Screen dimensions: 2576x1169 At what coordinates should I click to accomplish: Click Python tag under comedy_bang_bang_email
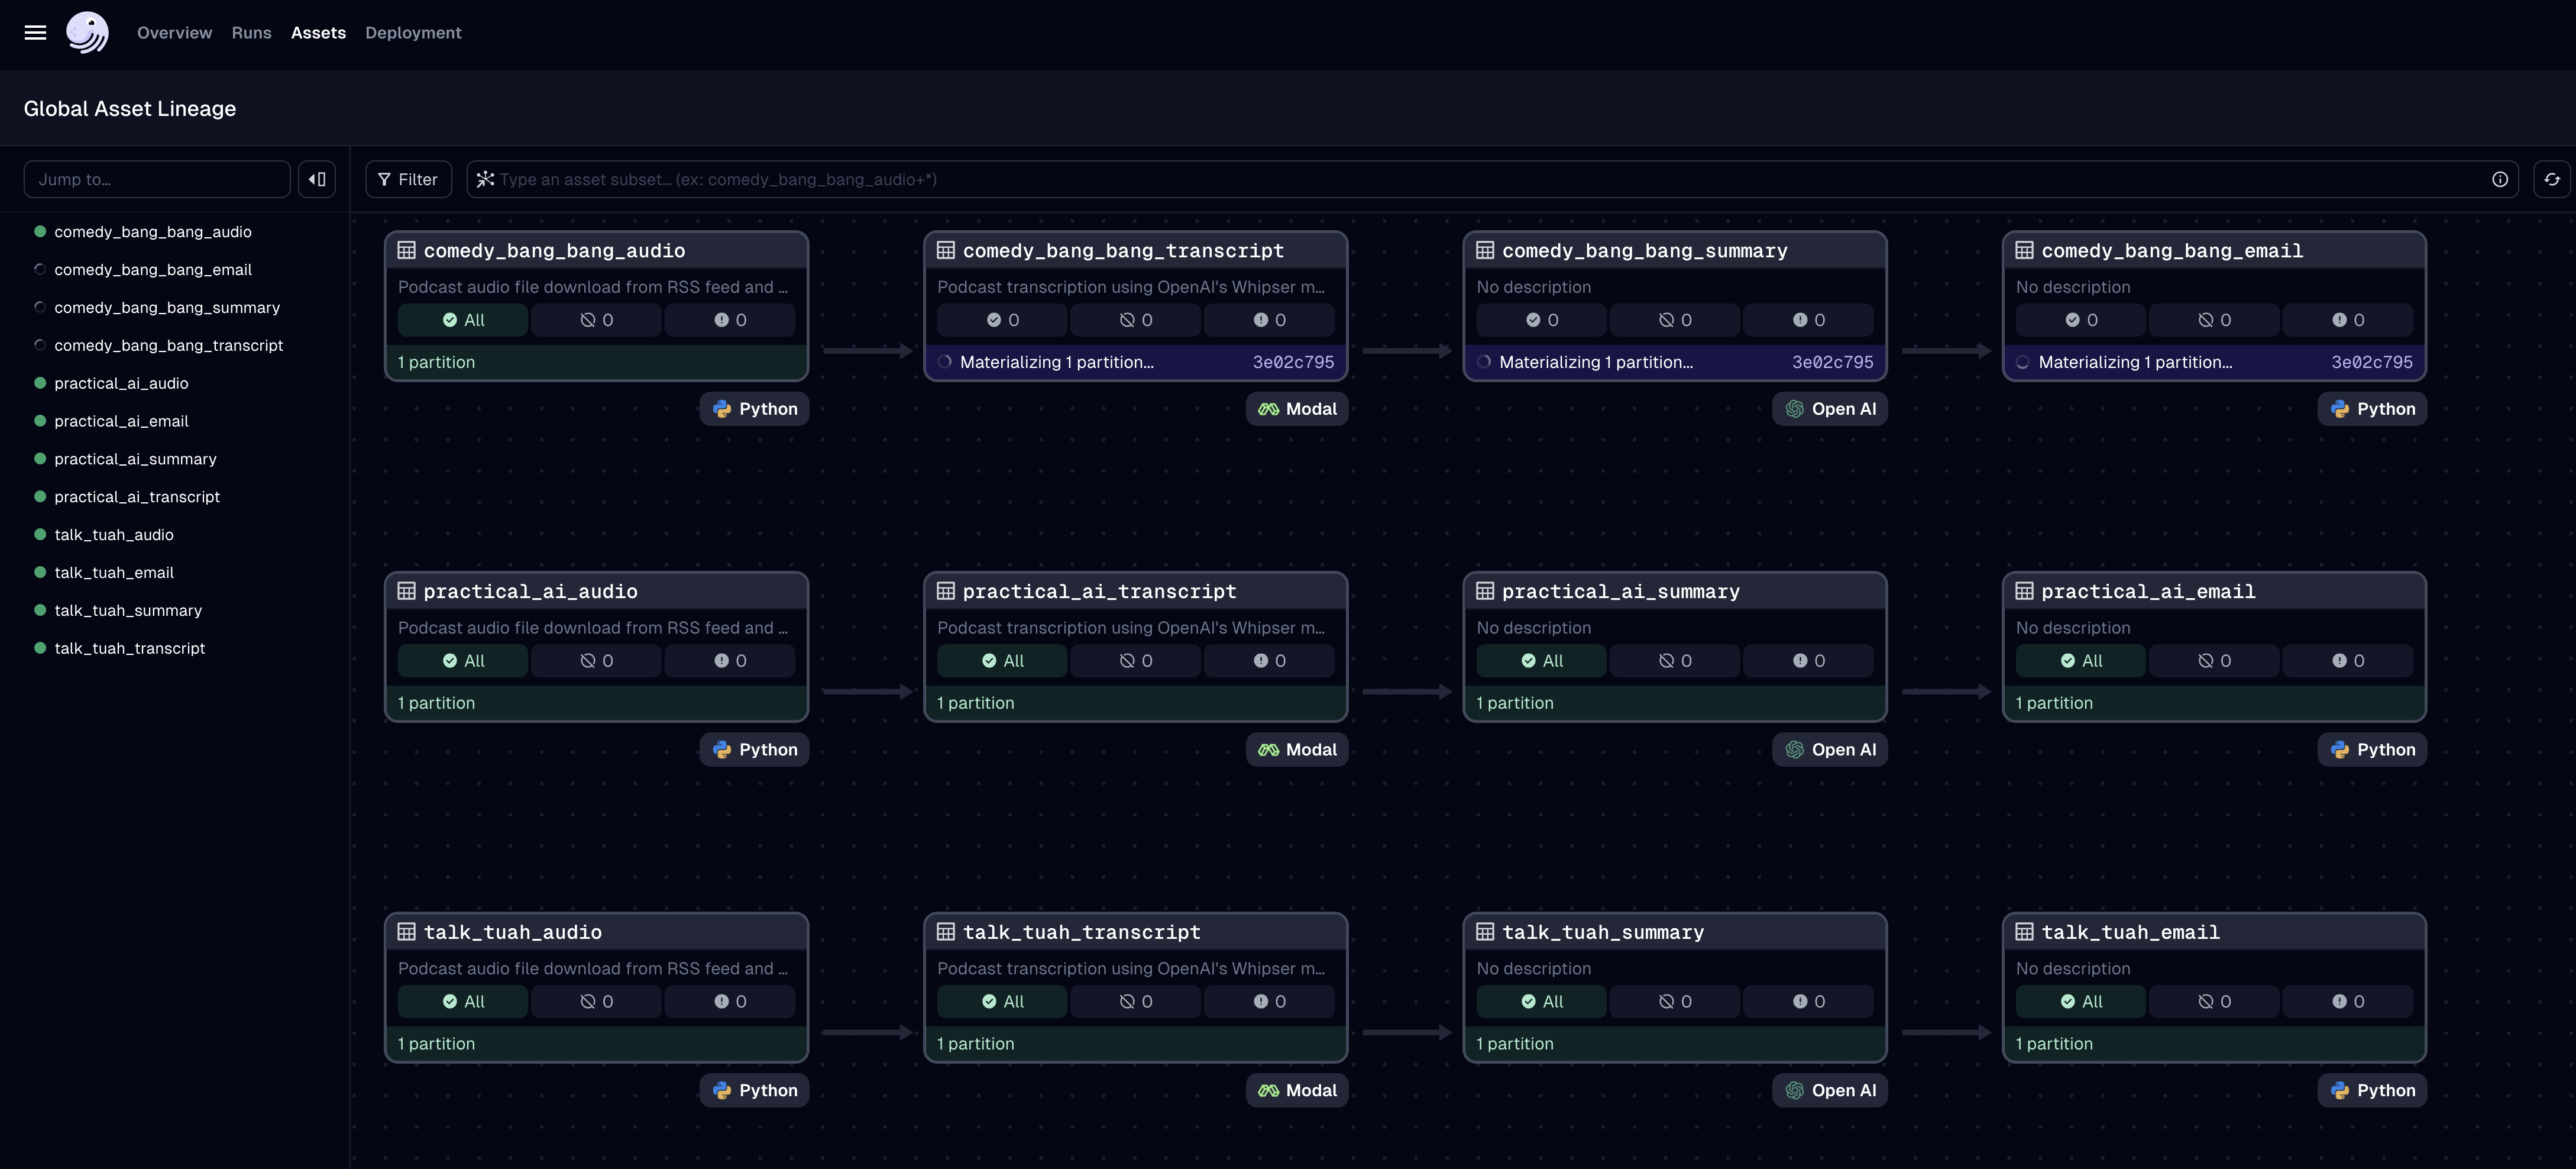click(x=2372, y=409)
